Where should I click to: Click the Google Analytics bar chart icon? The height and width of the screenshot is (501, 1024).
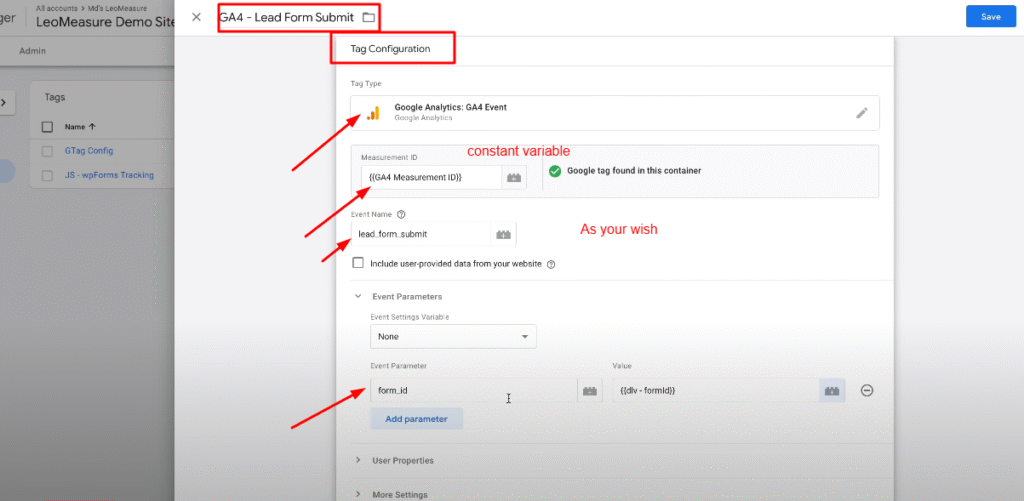[373, 113]
